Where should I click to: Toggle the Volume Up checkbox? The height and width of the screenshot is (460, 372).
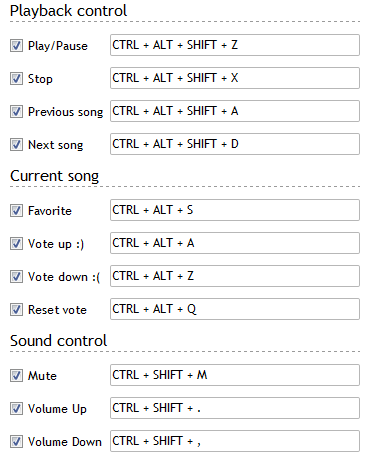pyautogui.click(x=16, y=408)
